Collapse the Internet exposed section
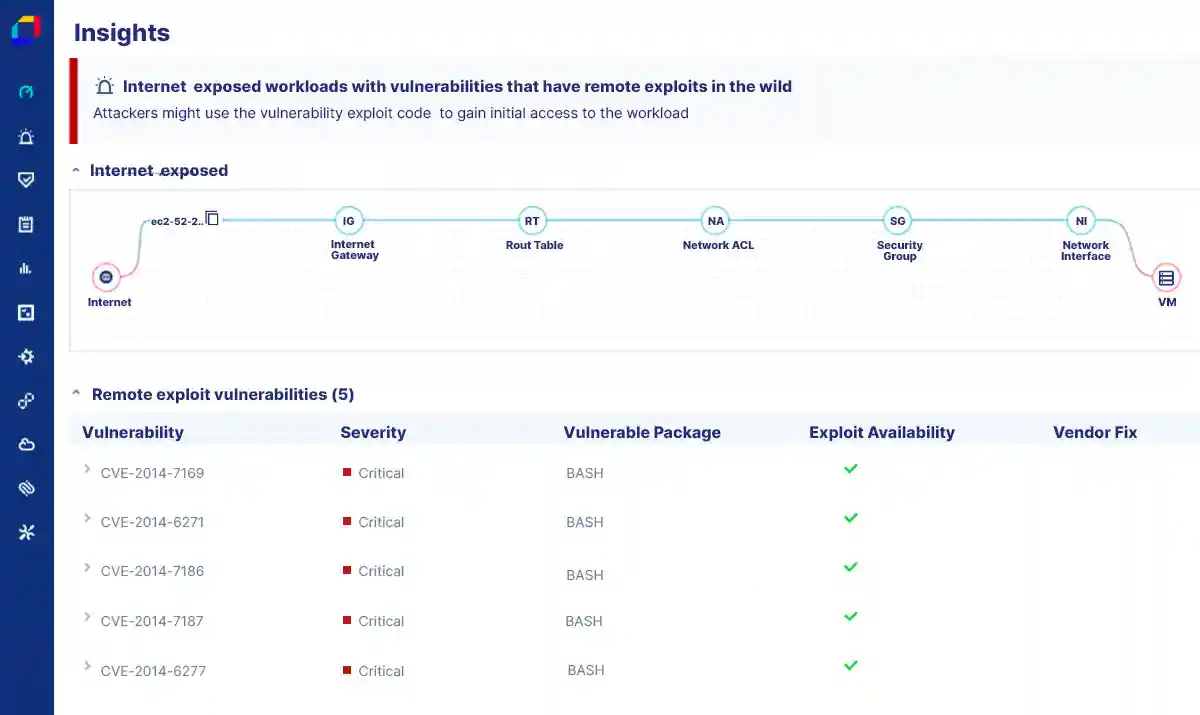This screenshot has height=715, width=1200. click(x=76, y=170)
